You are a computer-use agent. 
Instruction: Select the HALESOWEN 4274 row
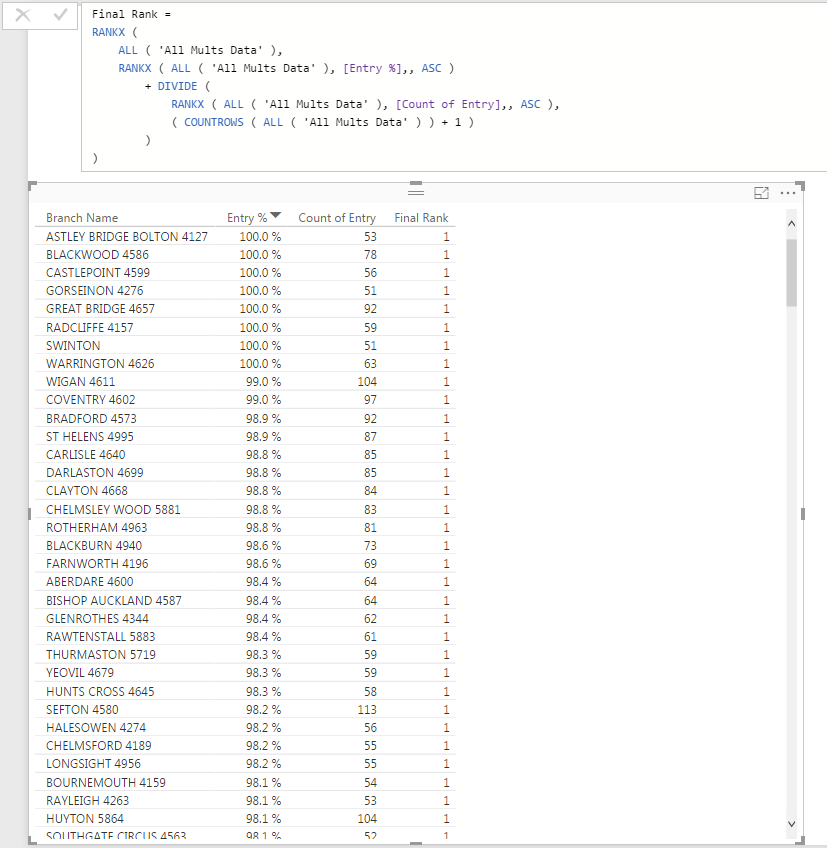pyautogui.click(x=245, y=727)
